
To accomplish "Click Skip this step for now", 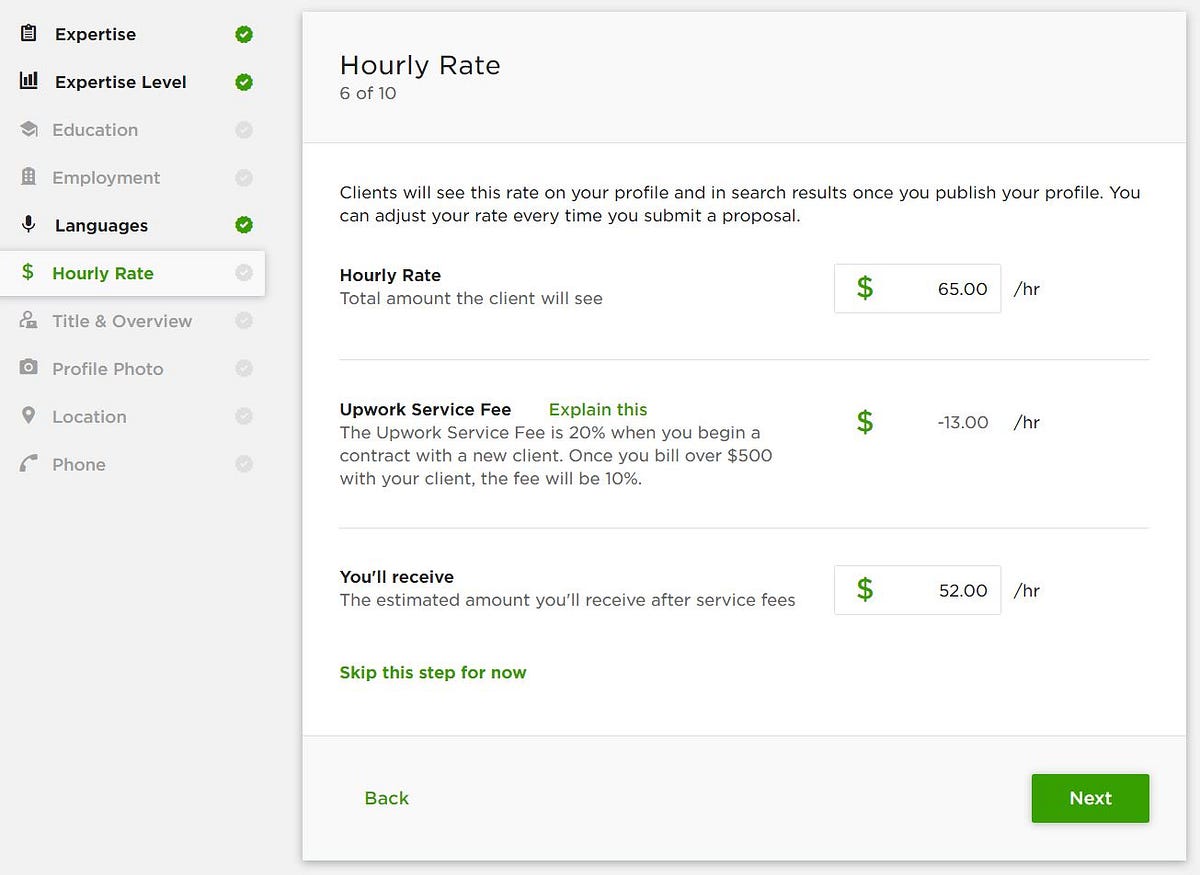I will [433, 672].
